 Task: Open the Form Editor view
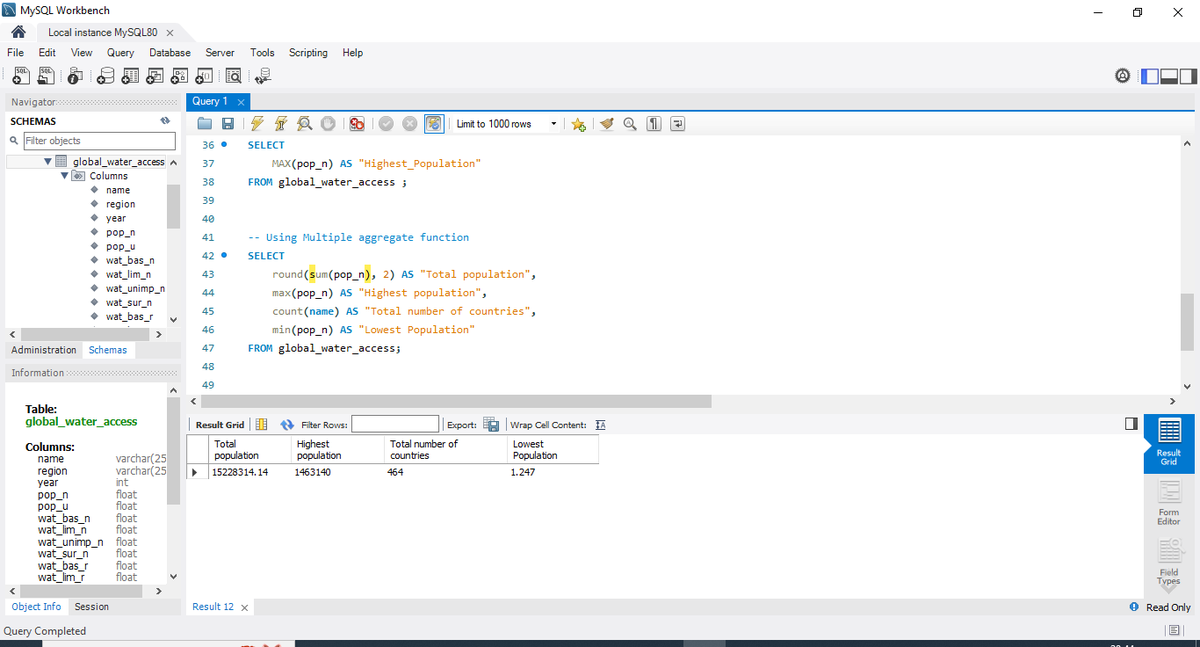(x=1169, y=503)
